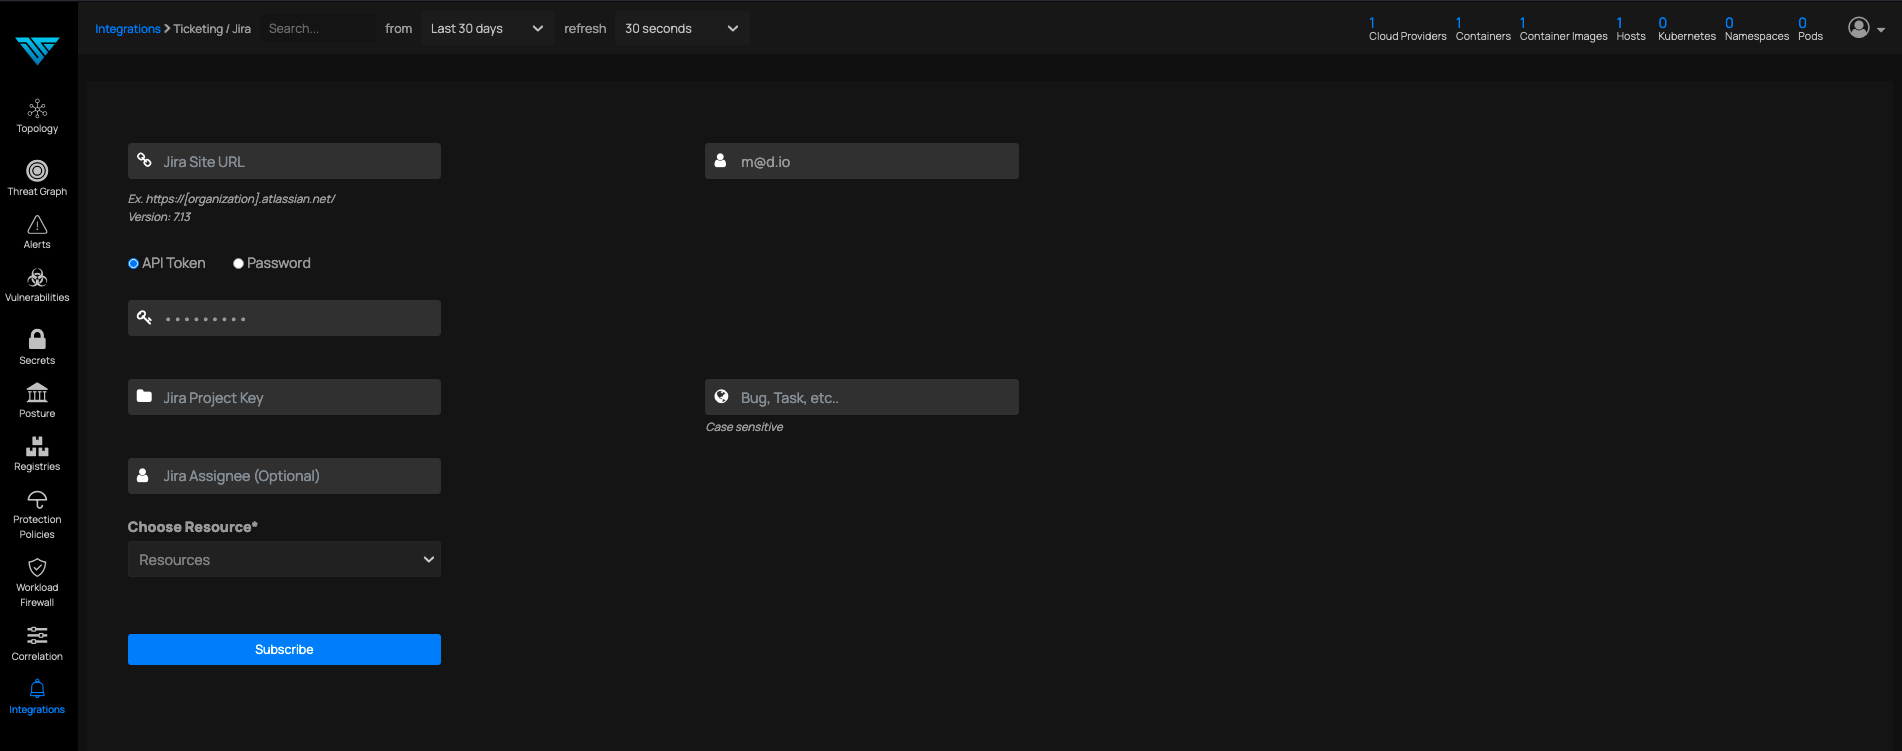Open the Last 30 days time range dropdown

pyautogui.click(x=487, y=28)
